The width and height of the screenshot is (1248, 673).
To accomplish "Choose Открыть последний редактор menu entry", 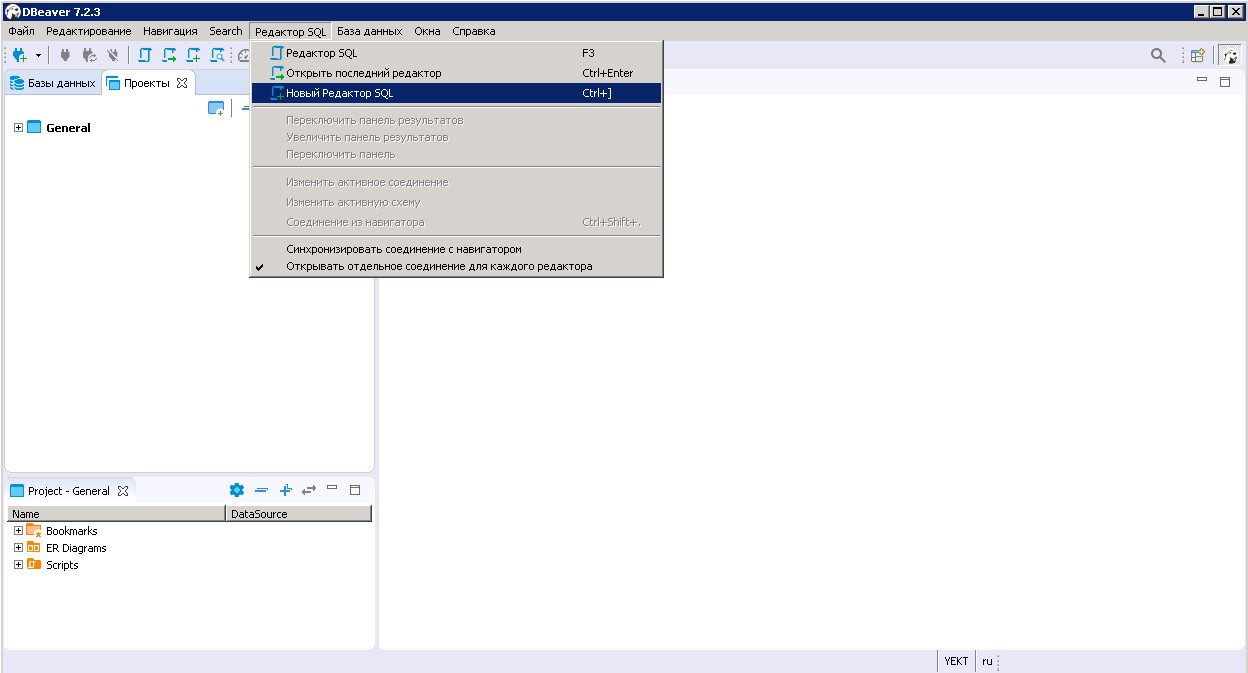I will (457, 73).
